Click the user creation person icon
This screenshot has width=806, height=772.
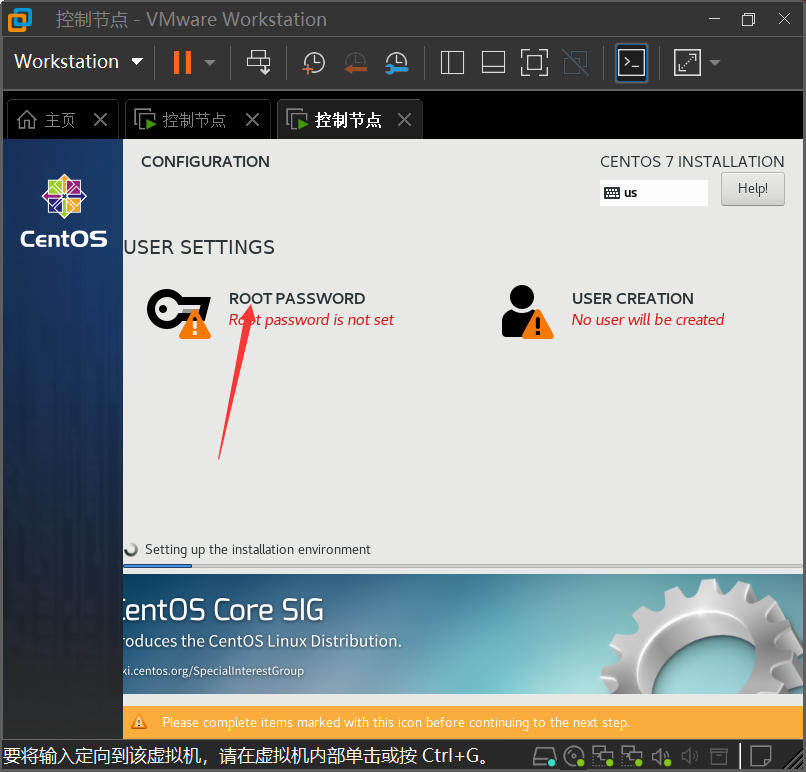[527, 312]
